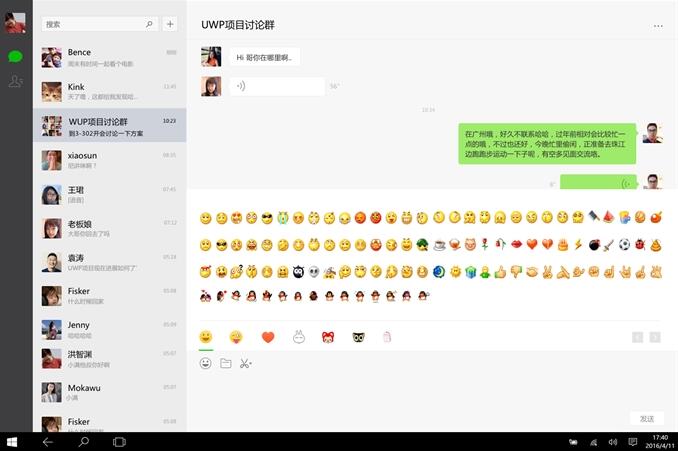Click the long green message about 广州

click(x=547, y=144)
